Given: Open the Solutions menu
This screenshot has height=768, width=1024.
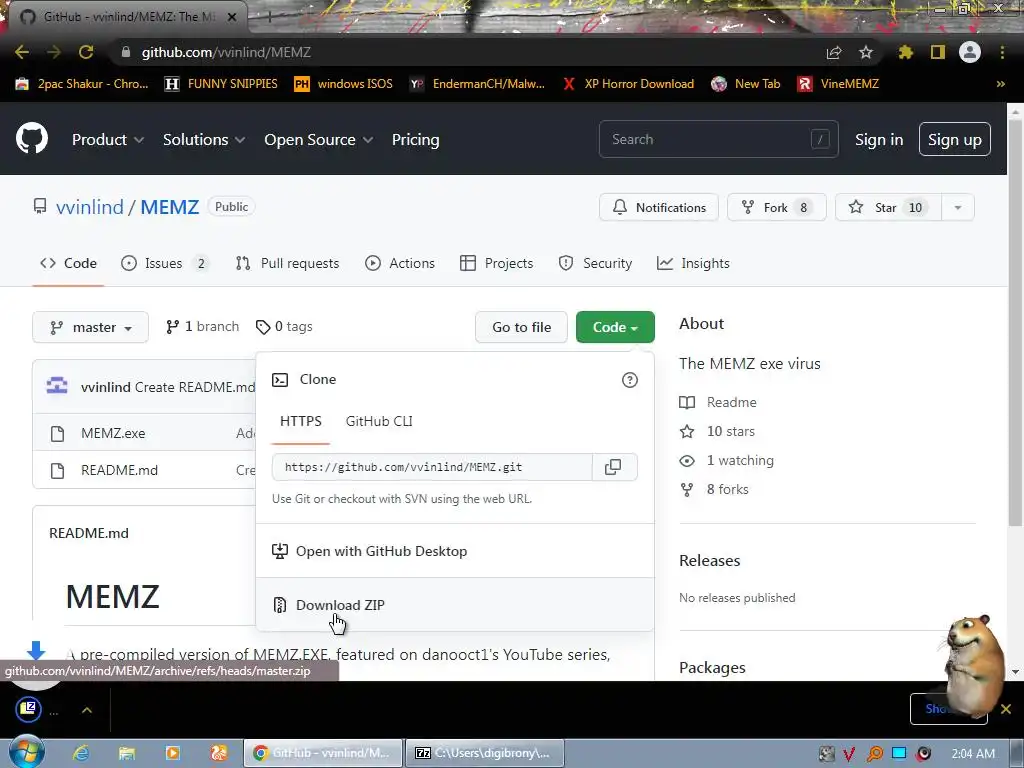Looking at the screenshot, I should tap(204, 140).
